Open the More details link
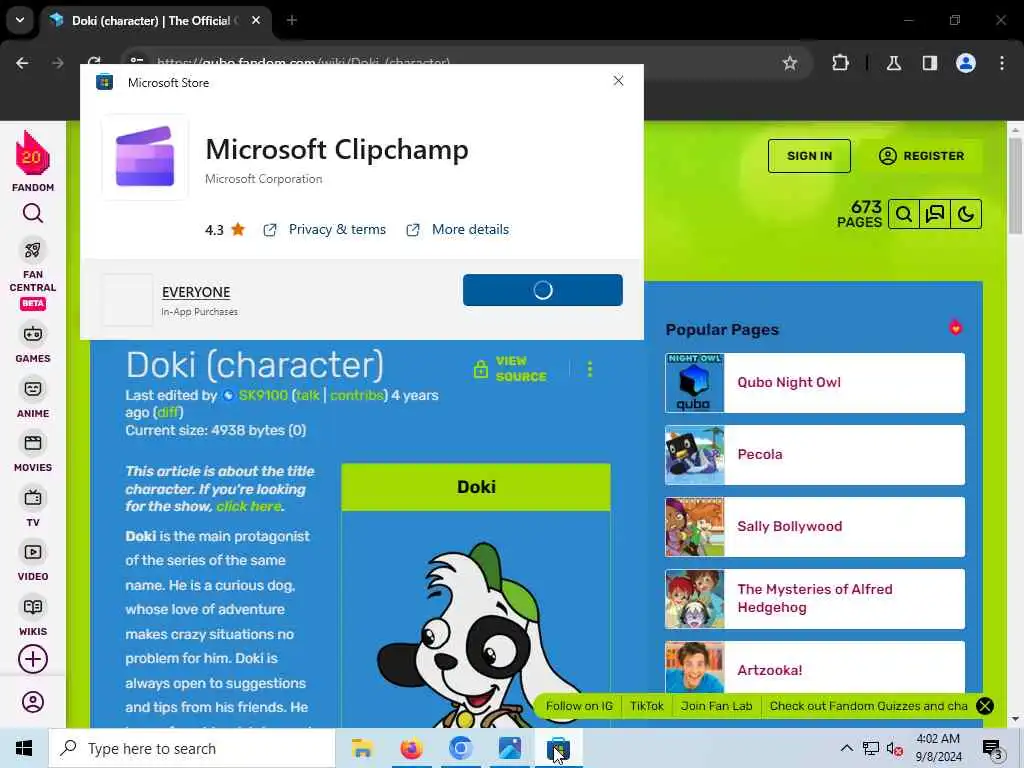The height and width of the screenshot is (768, 1024). click(x=470, y=229)
